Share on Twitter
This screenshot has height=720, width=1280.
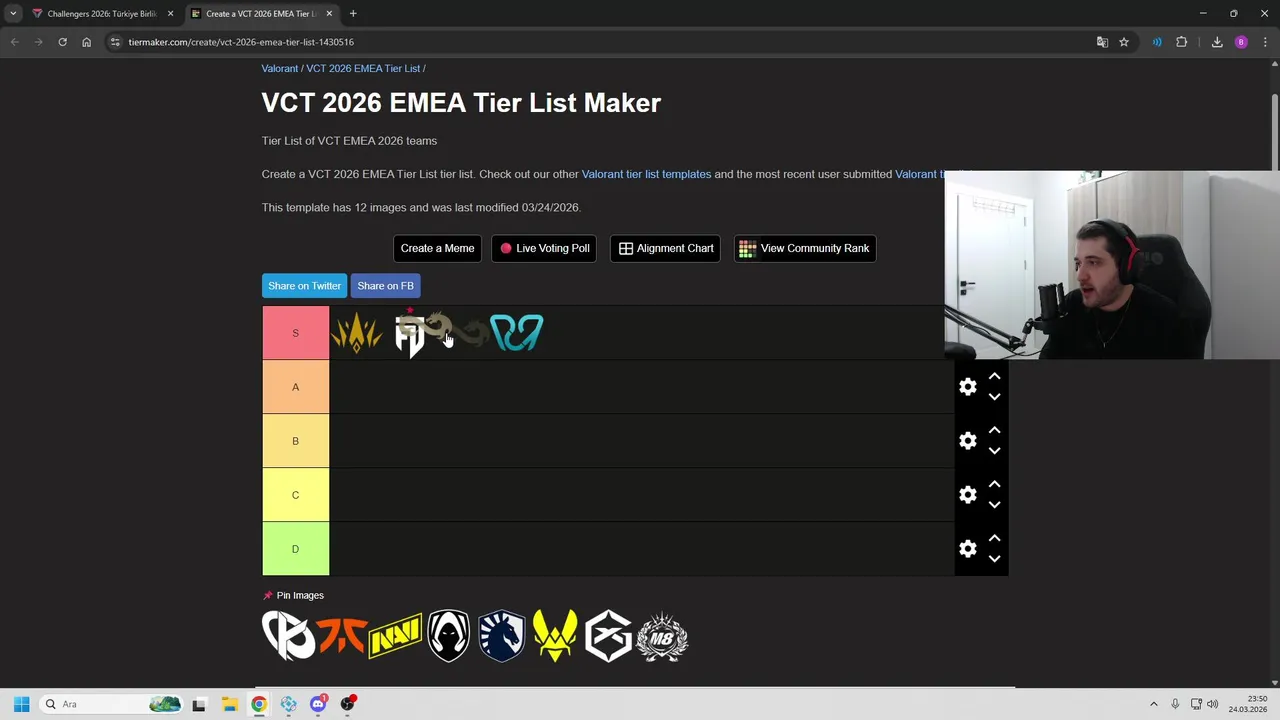pyautogui.click(x=304, y=286)
